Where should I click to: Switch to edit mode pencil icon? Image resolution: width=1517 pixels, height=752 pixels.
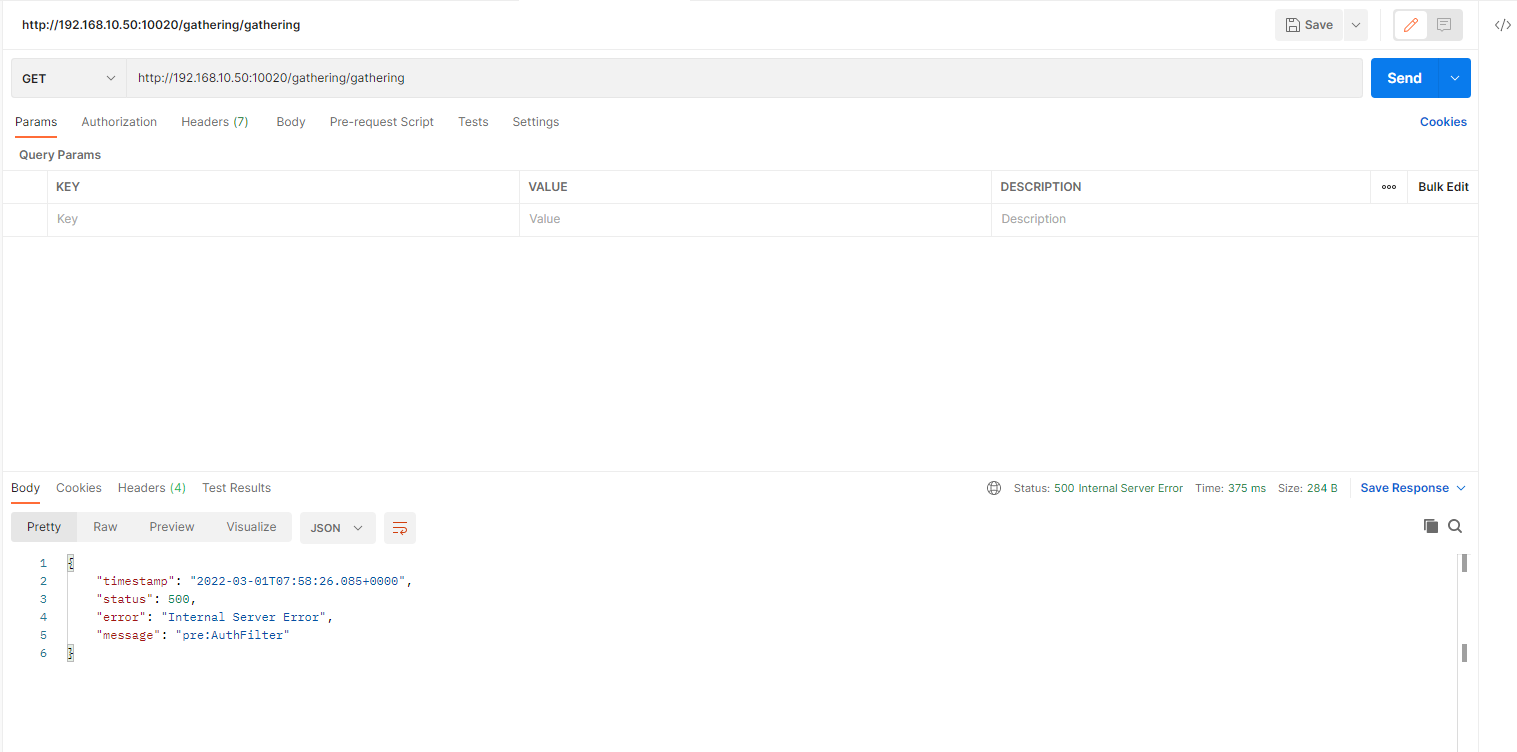click(1410, 25)
